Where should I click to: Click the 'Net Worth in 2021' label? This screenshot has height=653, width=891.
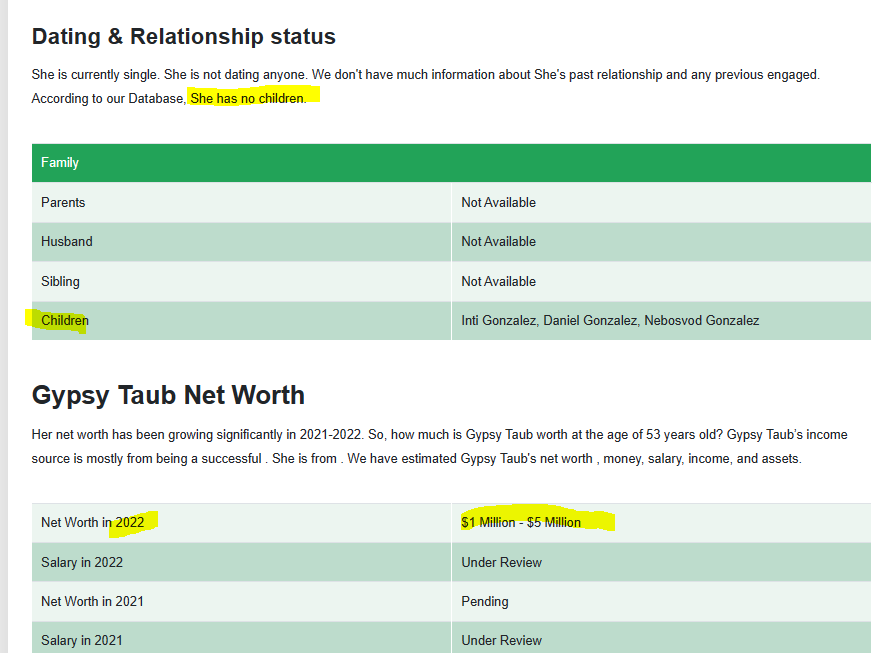tap(92, 601)
